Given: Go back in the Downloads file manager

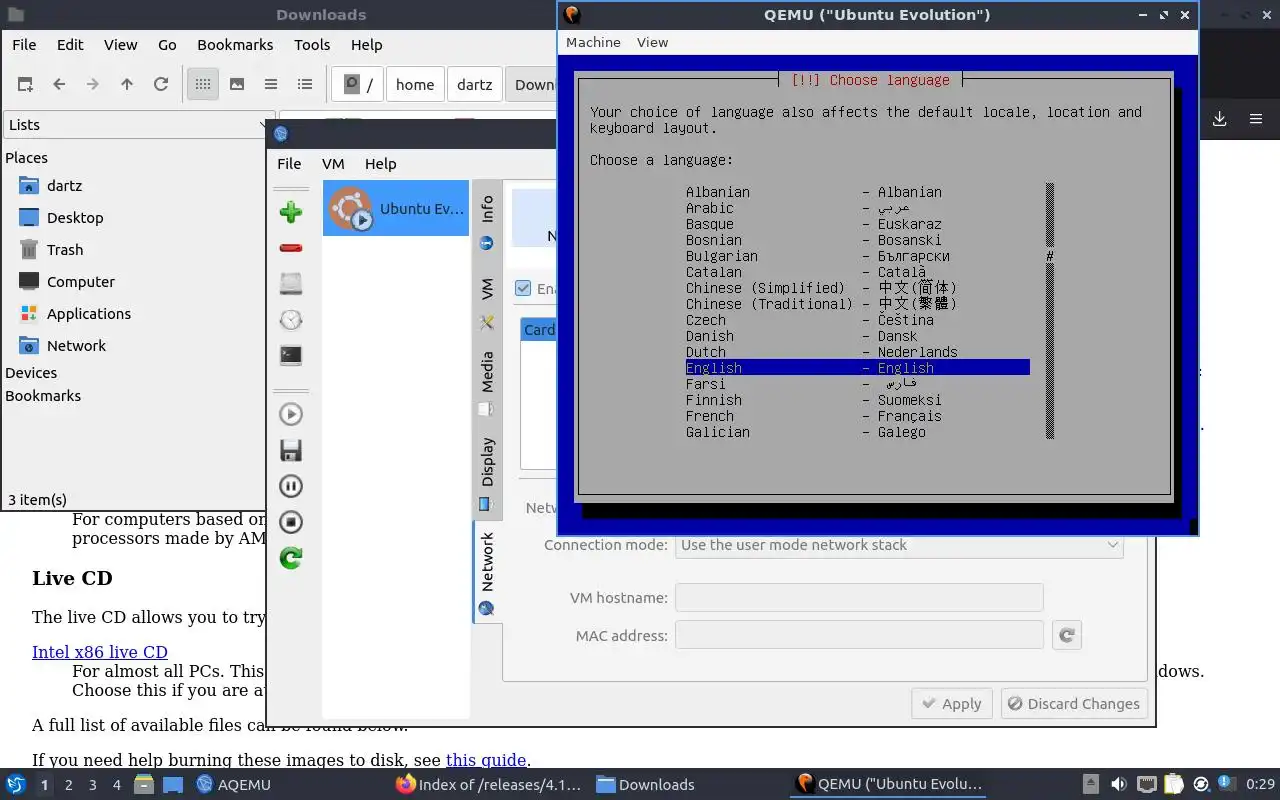Looking at the screenshot, I should [x=59, y=84].
